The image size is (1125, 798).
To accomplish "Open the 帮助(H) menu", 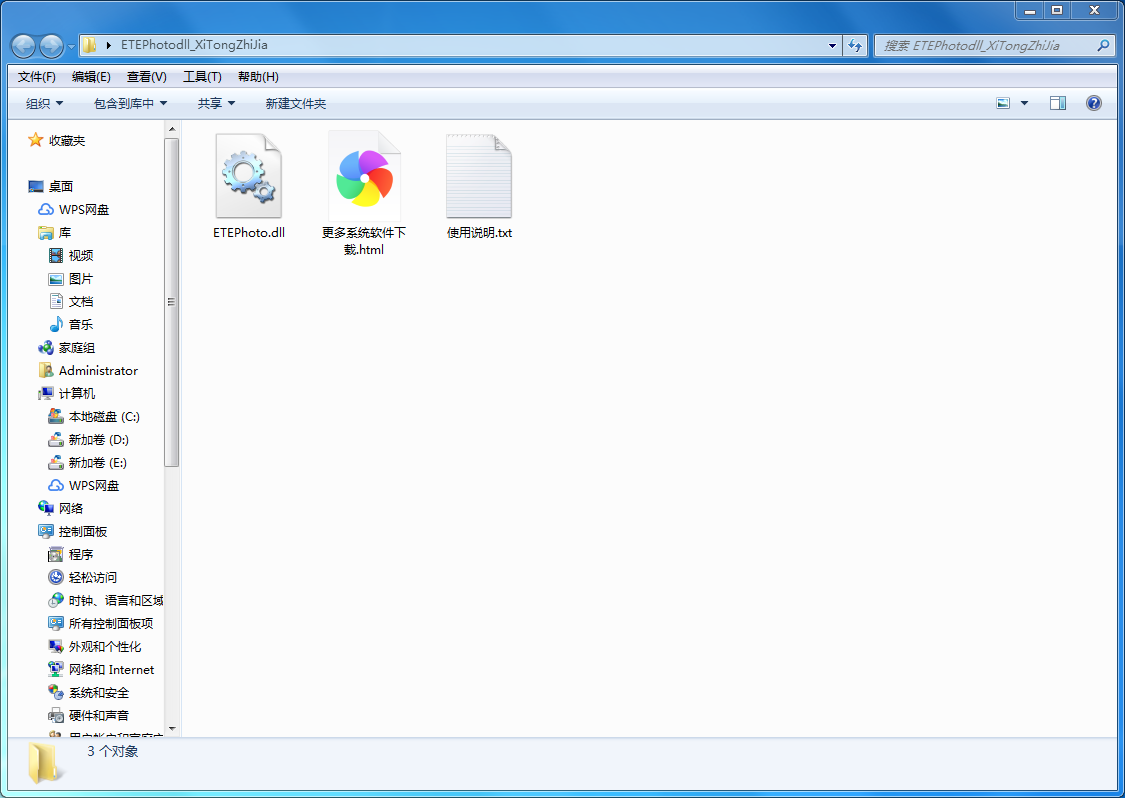I will [x=258, y=77].
